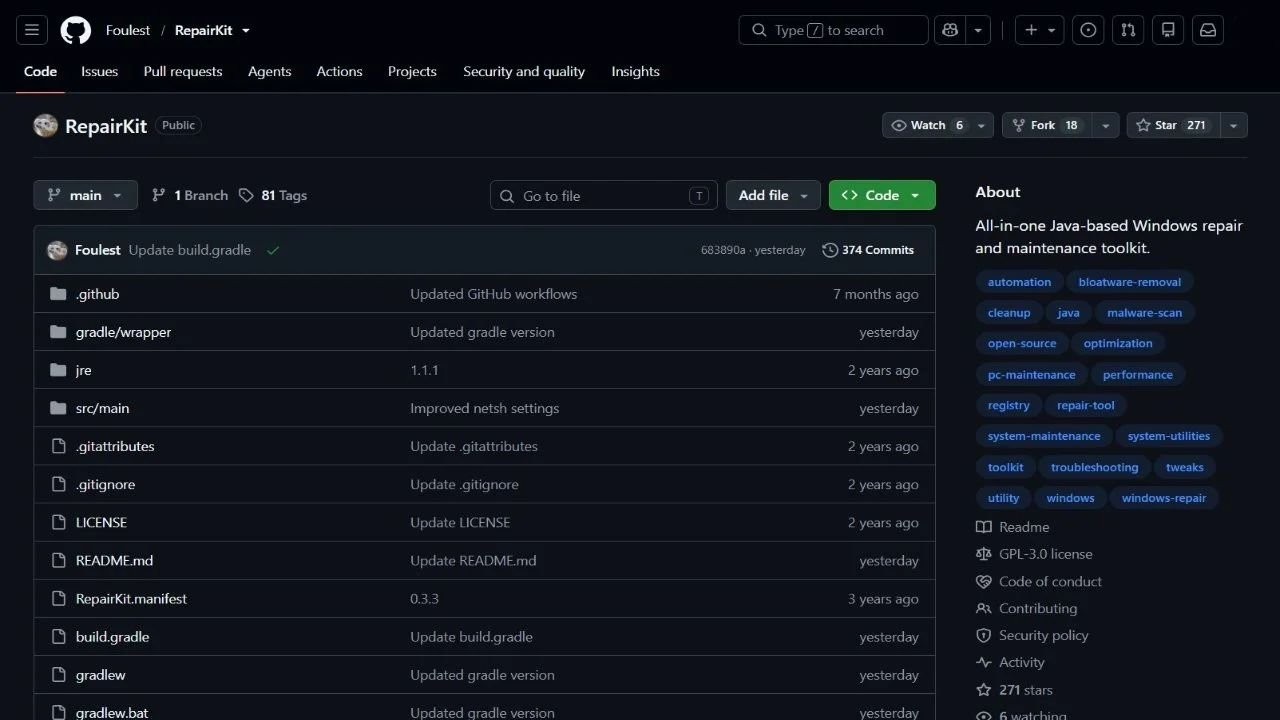Select the bloatware-removal topic tag
The height and width of the screenshot is (720, 1280).
(x=1130, y=282)
